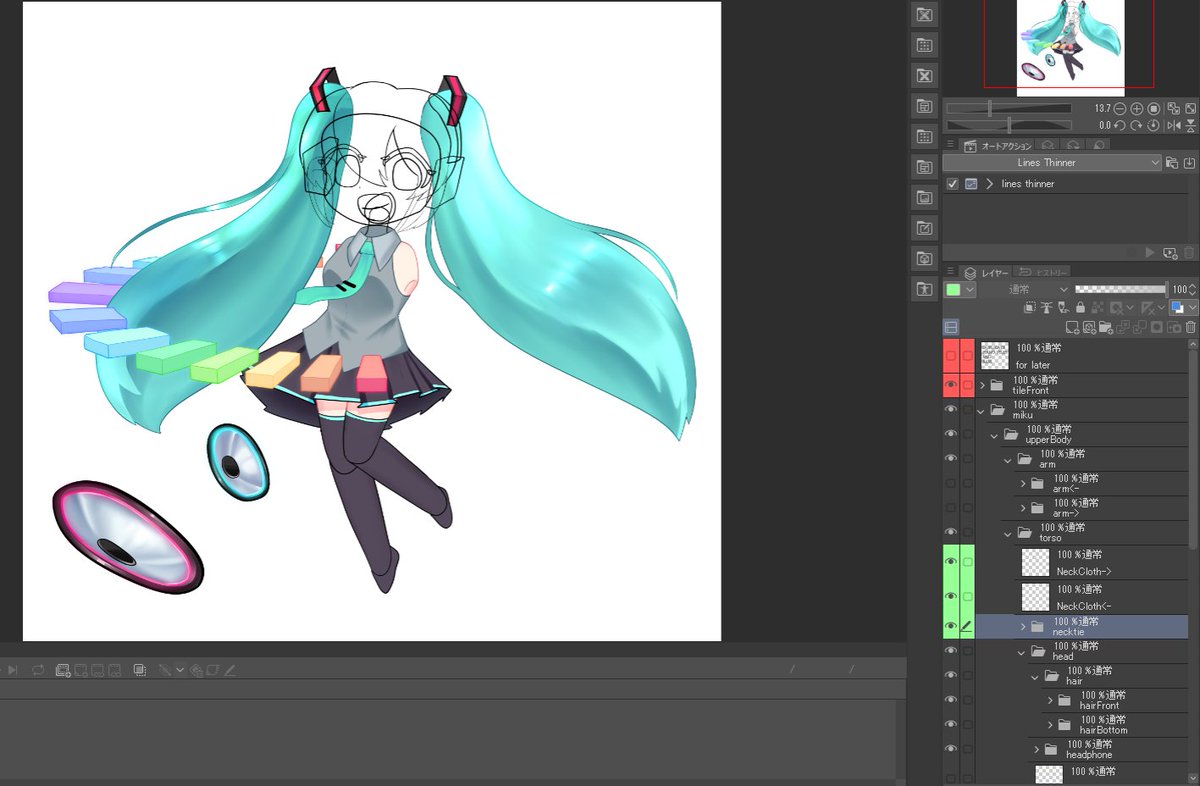Expand the lines thinner action
Viewport: 1200px width, 786px height.
pyautogui.click(x=990, y=184)
